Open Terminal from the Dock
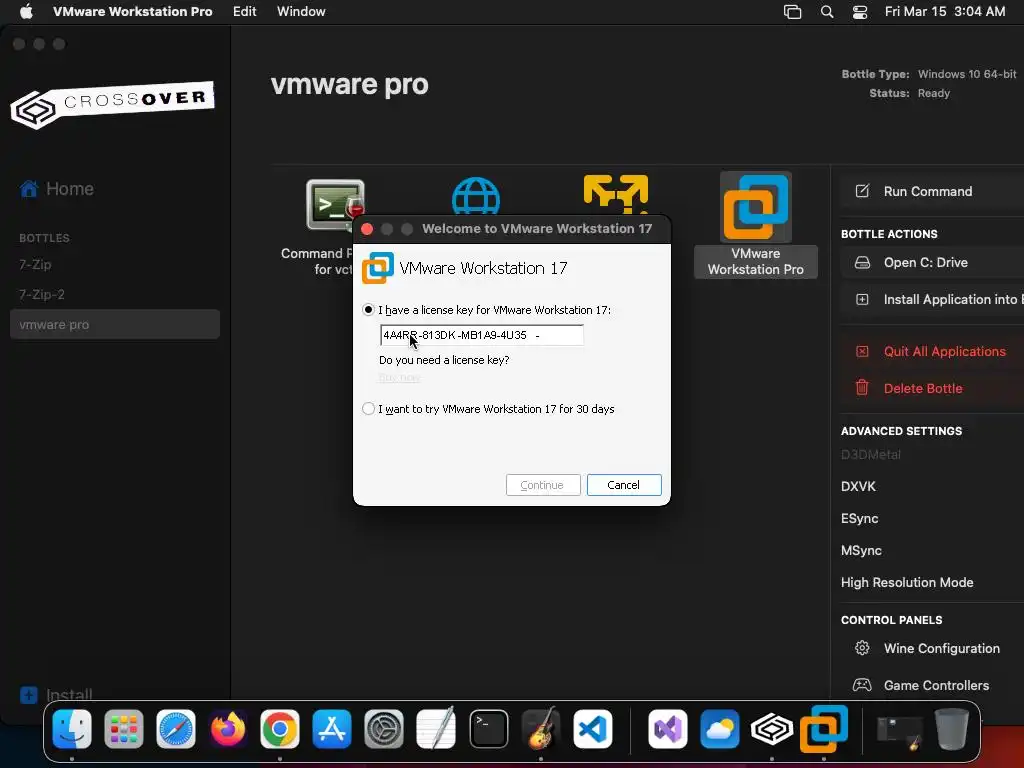The image size is (1024, 768). pyautogui.click(x=488, y=729)
